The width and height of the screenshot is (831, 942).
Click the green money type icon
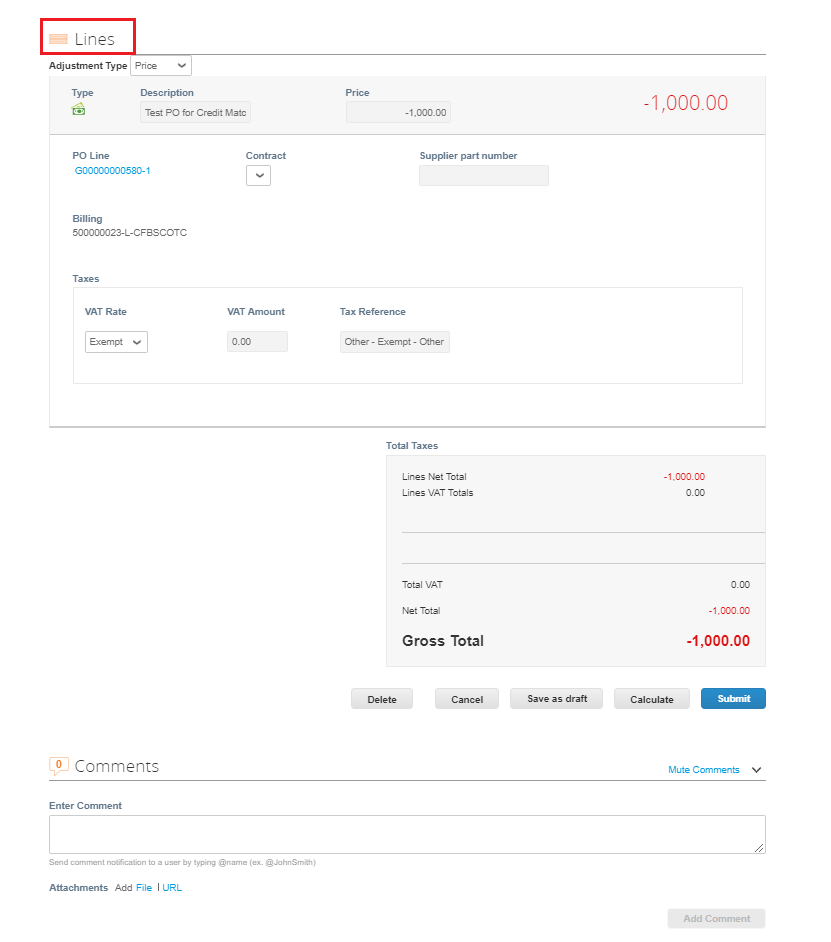(x=78, y=109)
